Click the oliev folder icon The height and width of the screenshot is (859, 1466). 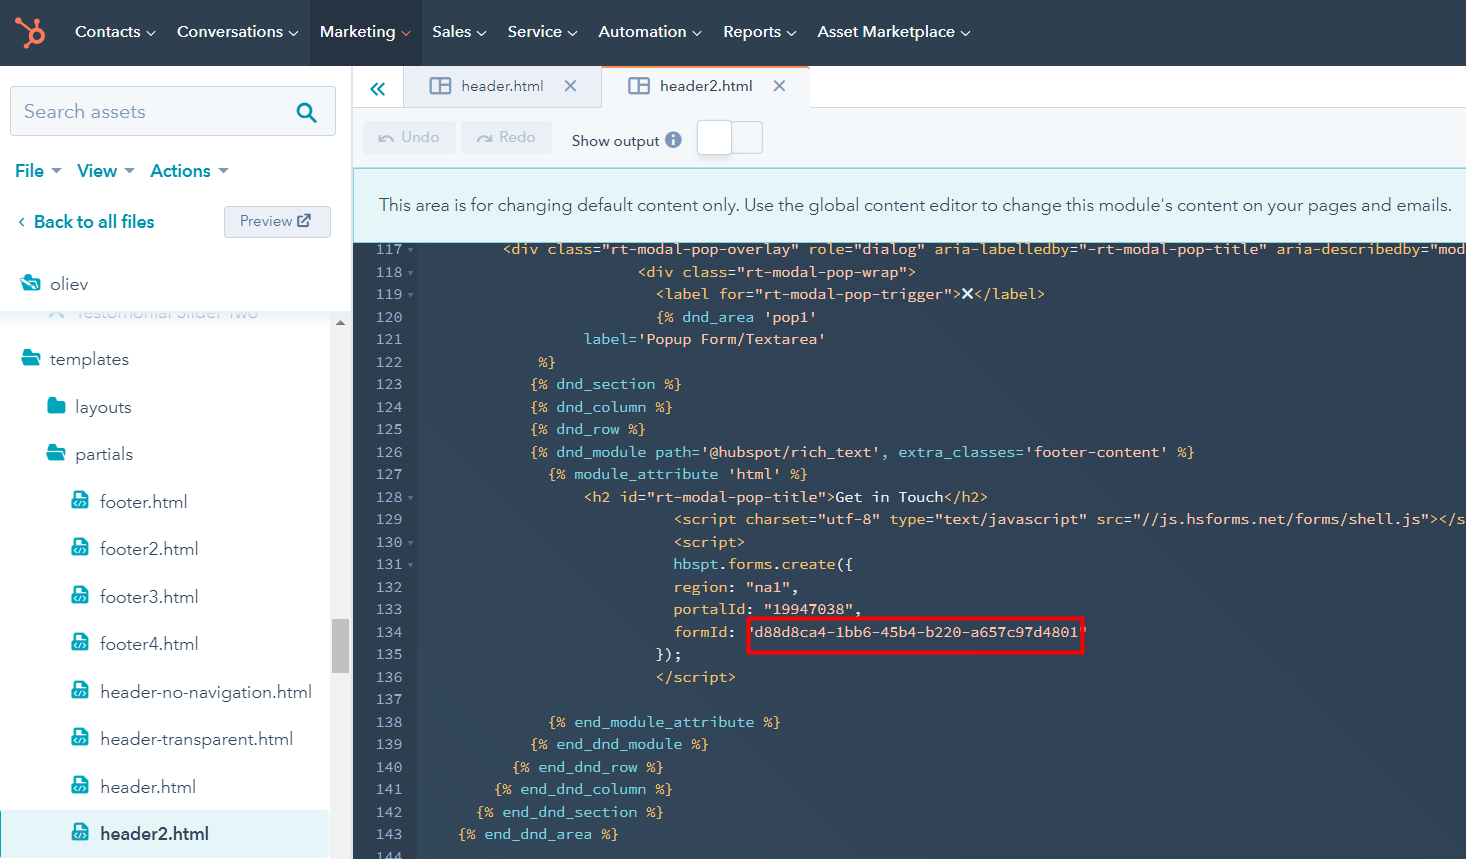(x=31, y=284)
